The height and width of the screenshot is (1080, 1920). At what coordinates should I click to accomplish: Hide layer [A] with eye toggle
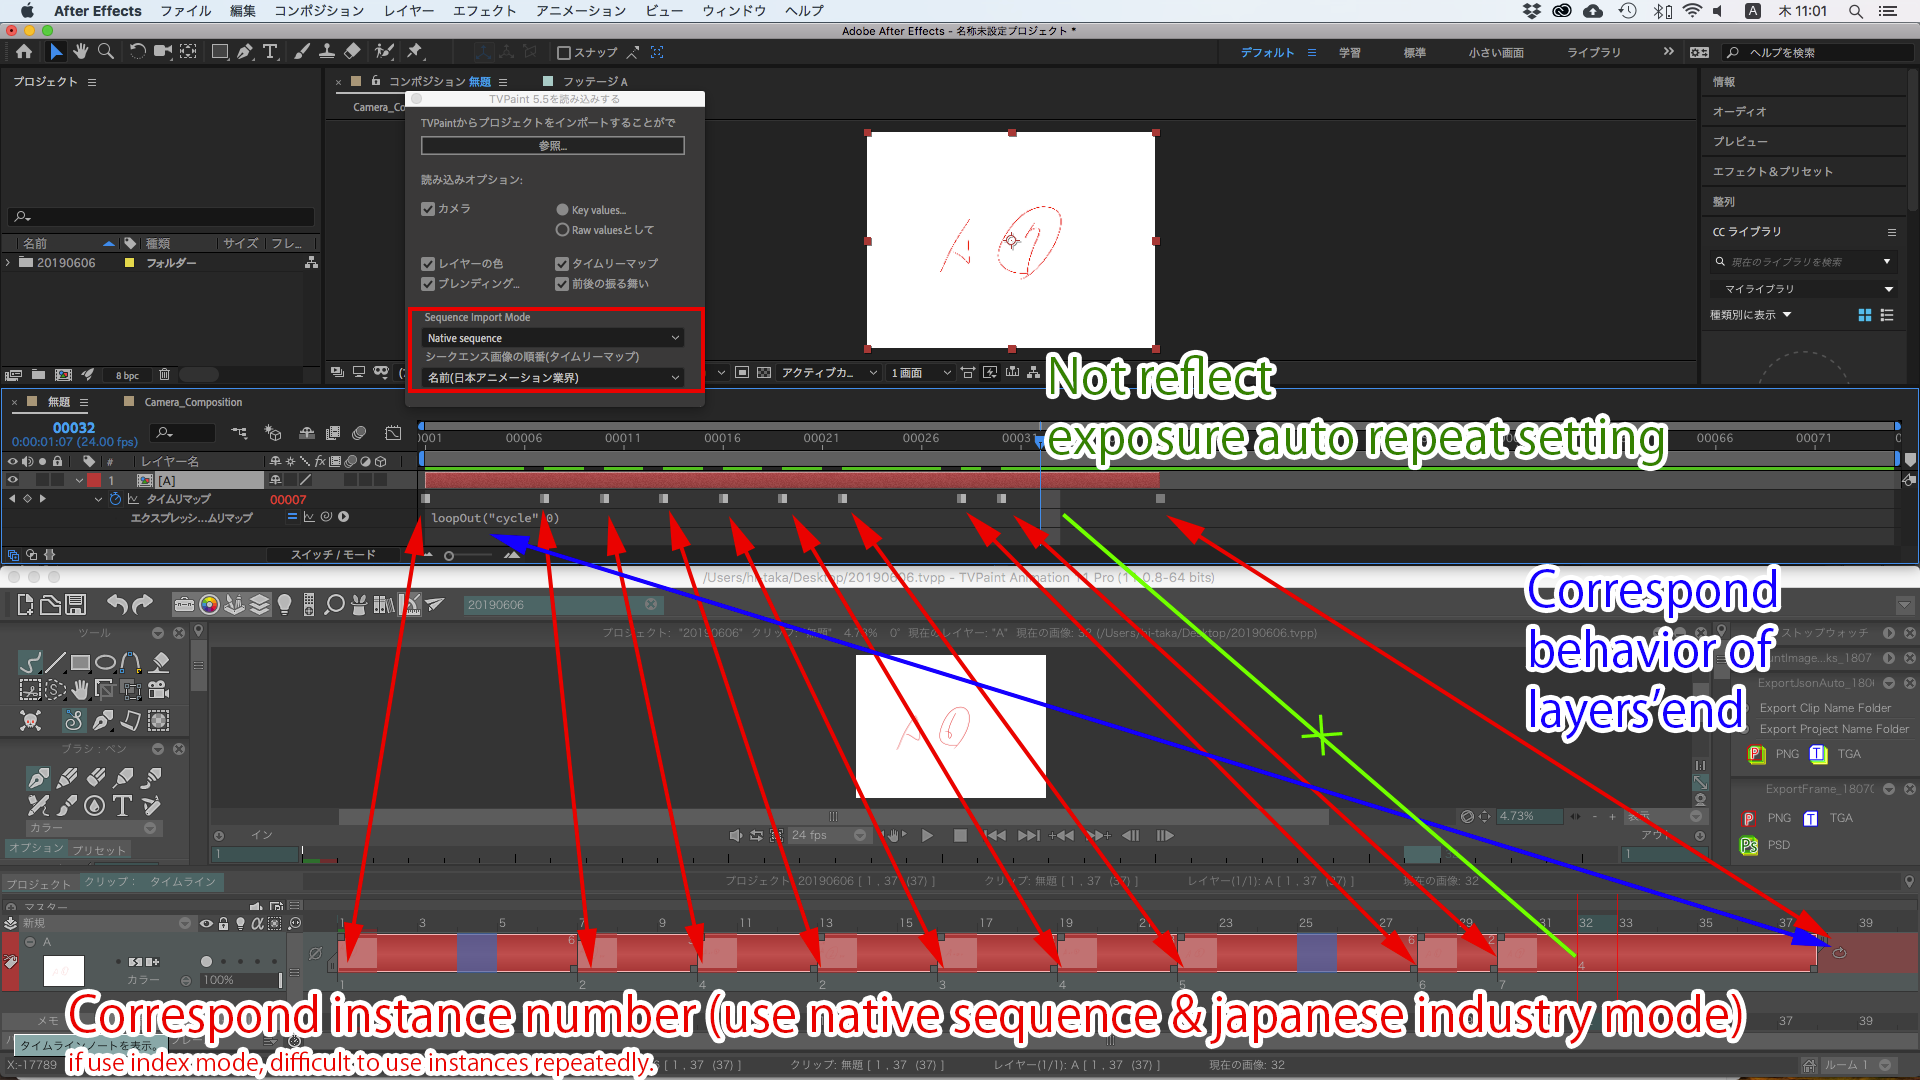[13, 480]
